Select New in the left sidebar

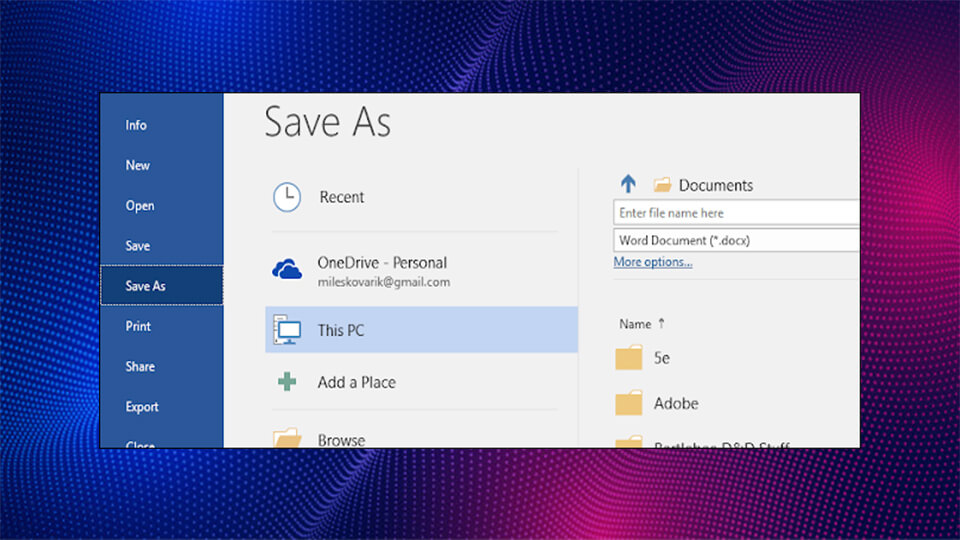click(x=138, y=165)
